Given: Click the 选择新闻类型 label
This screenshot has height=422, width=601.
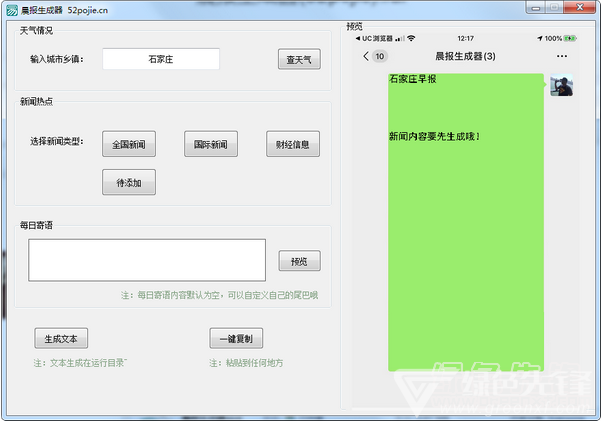Looking at the screenshot, I should (57, 141).
